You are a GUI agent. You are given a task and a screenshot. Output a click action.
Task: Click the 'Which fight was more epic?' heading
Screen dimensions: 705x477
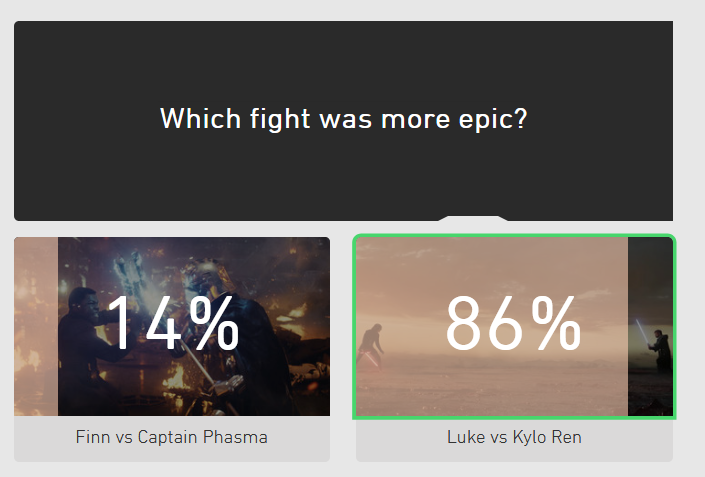(344, 119)
